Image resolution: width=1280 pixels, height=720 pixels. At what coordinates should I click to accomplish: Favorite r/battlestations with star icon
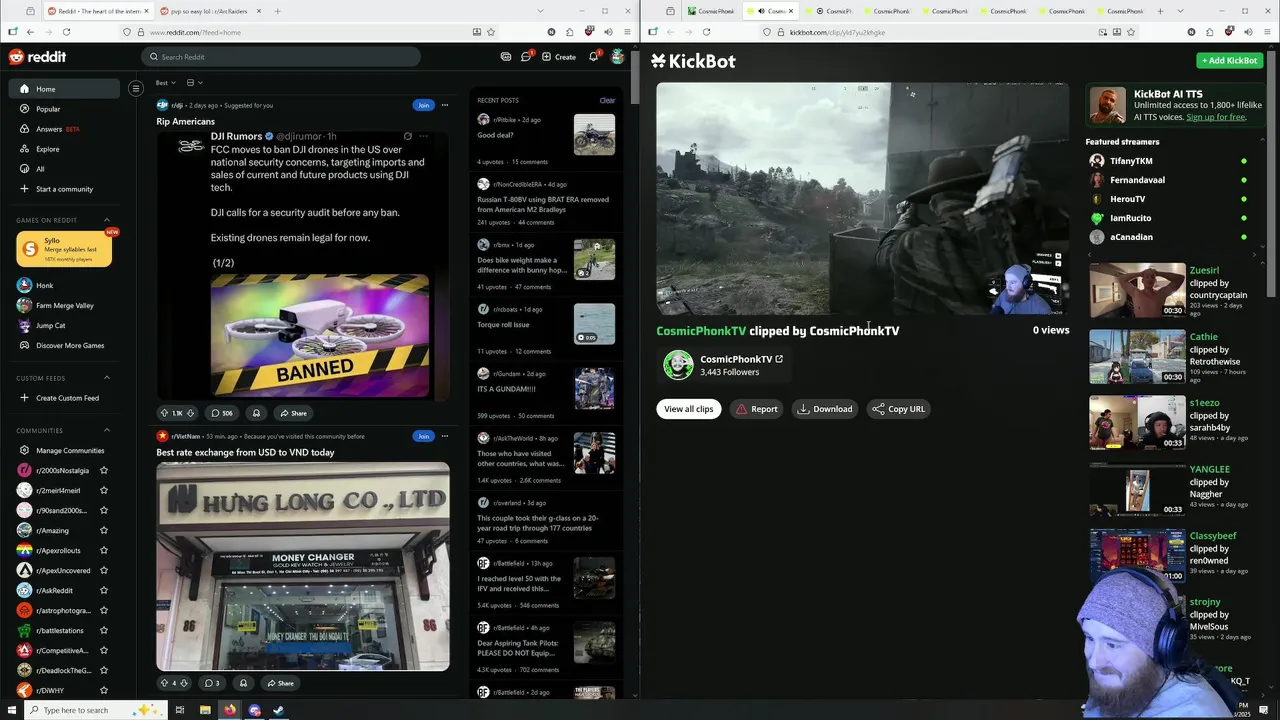[x=104, y=630]
